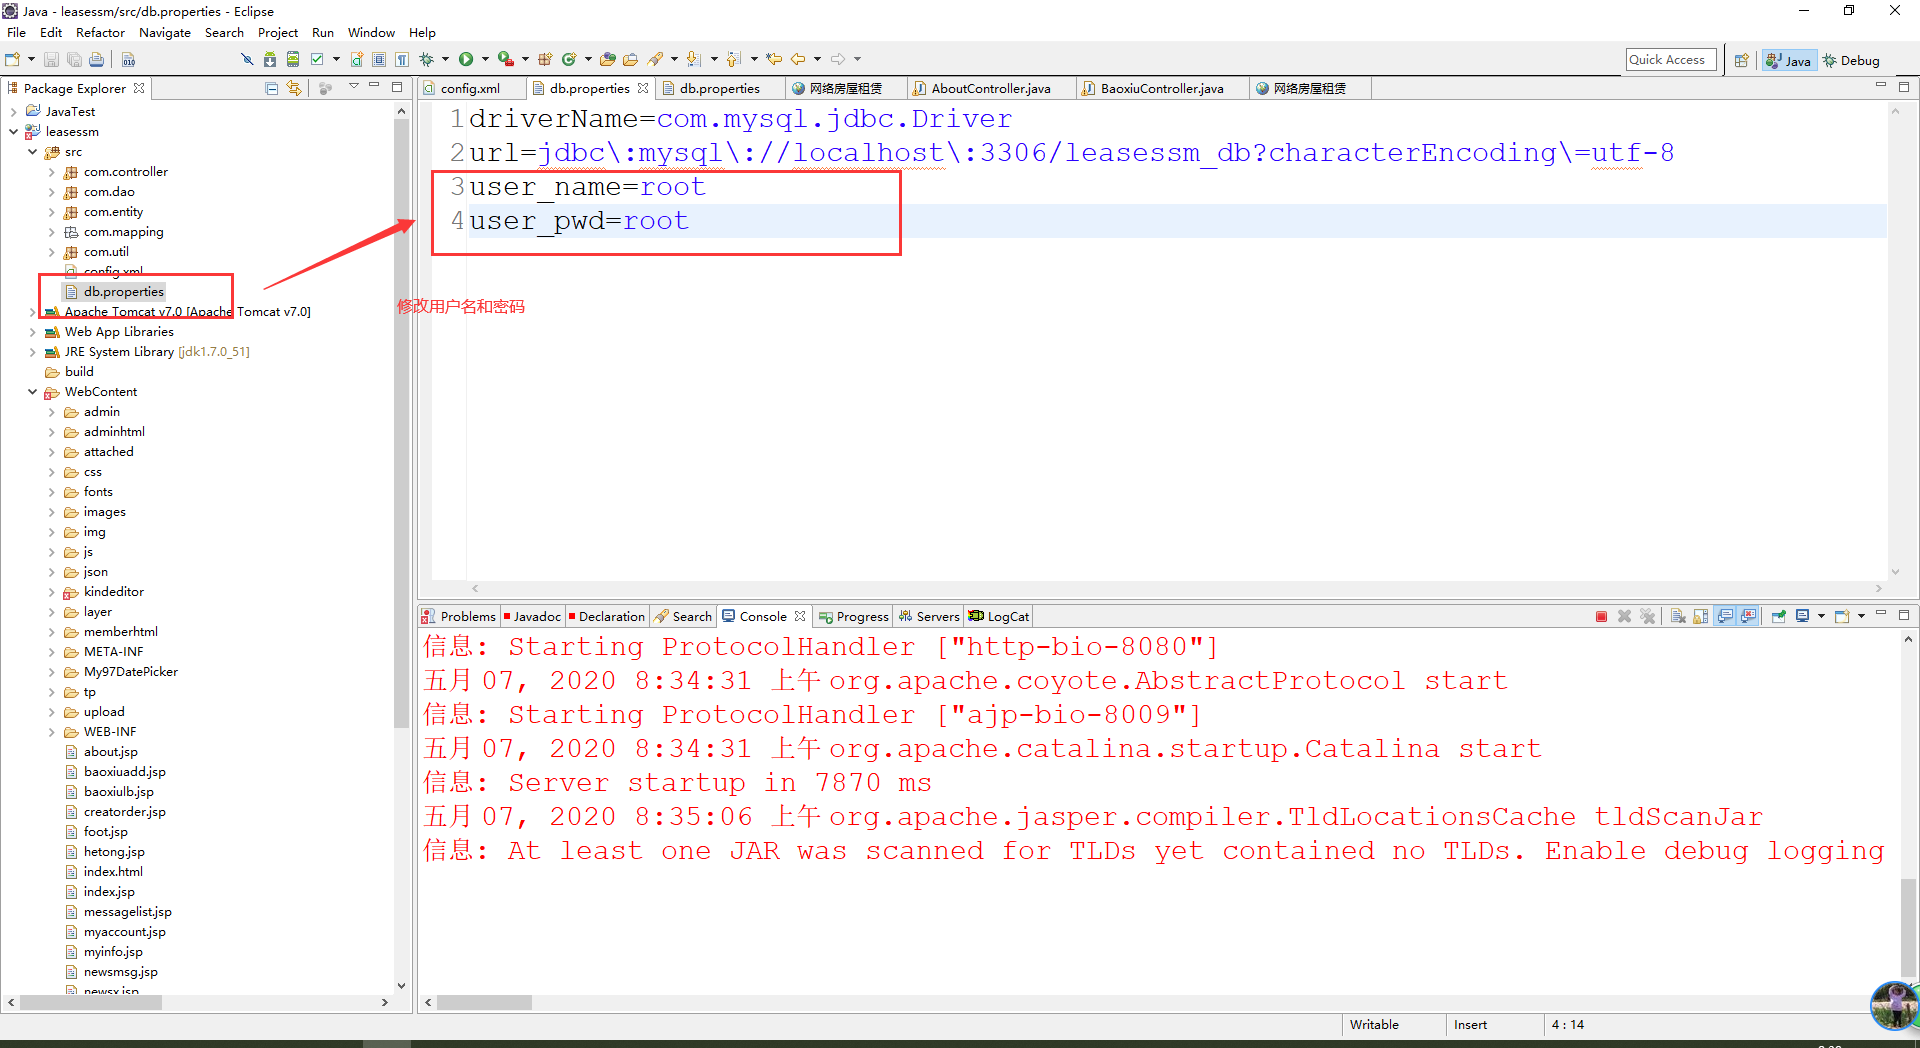Viewport: 1920px width, 1048px height.
Task: Terminate the console with red stop icon
Action: point(1601,616)
